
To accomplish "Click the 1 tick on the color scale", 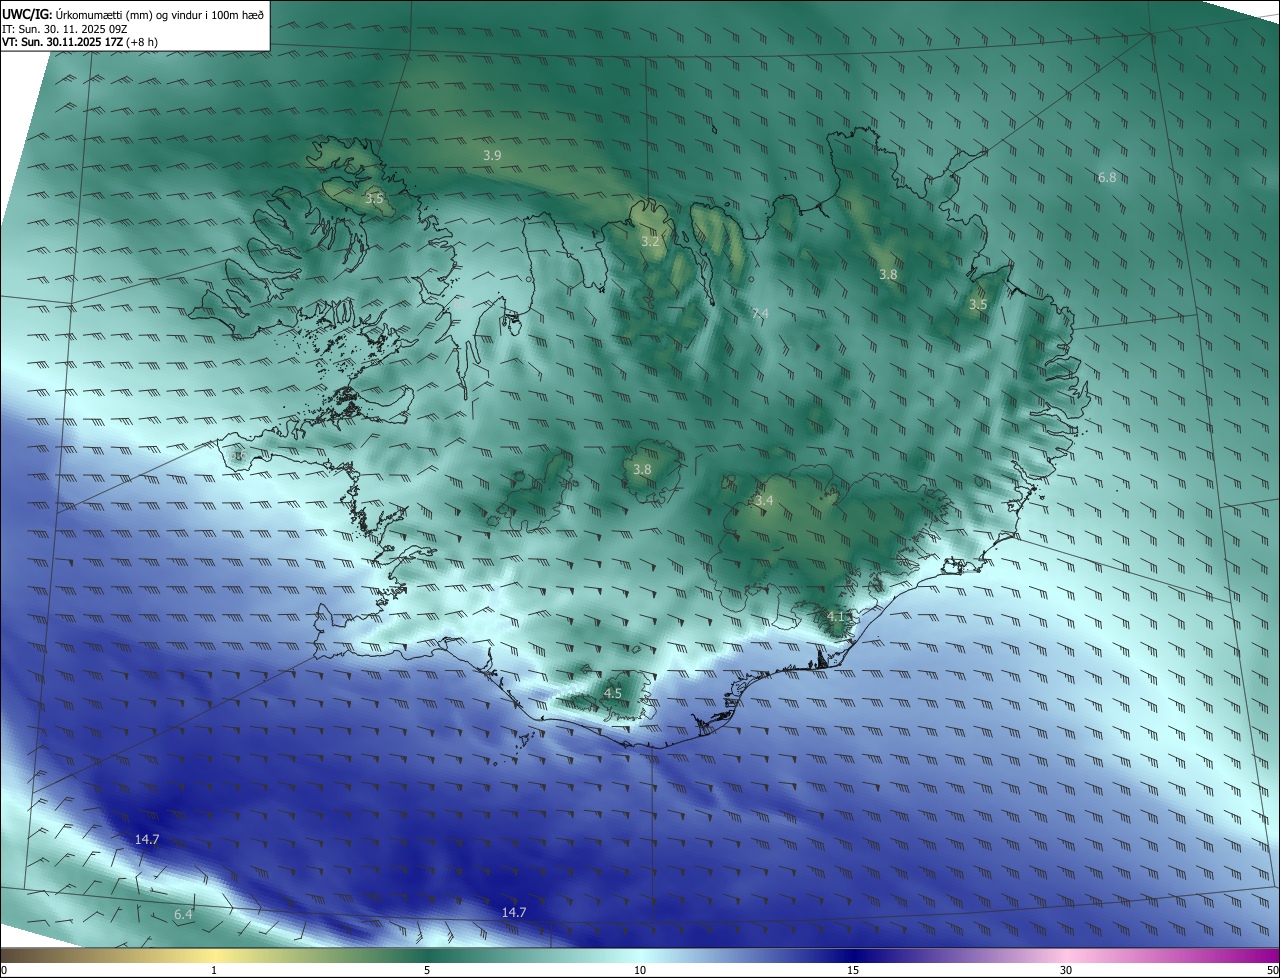I will (x=214, y=970).
